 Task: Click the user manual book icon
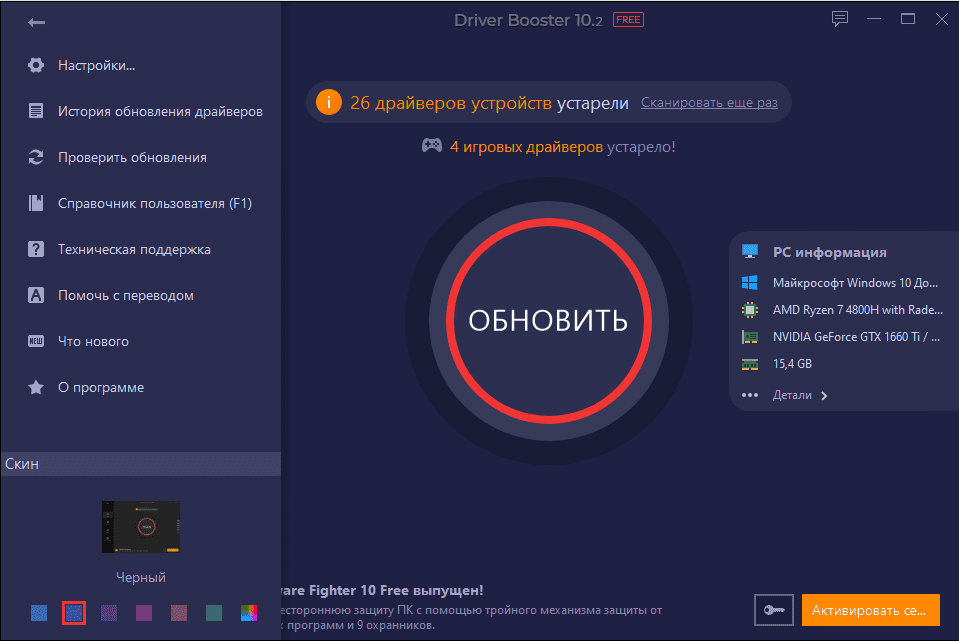tap(36, 203)
